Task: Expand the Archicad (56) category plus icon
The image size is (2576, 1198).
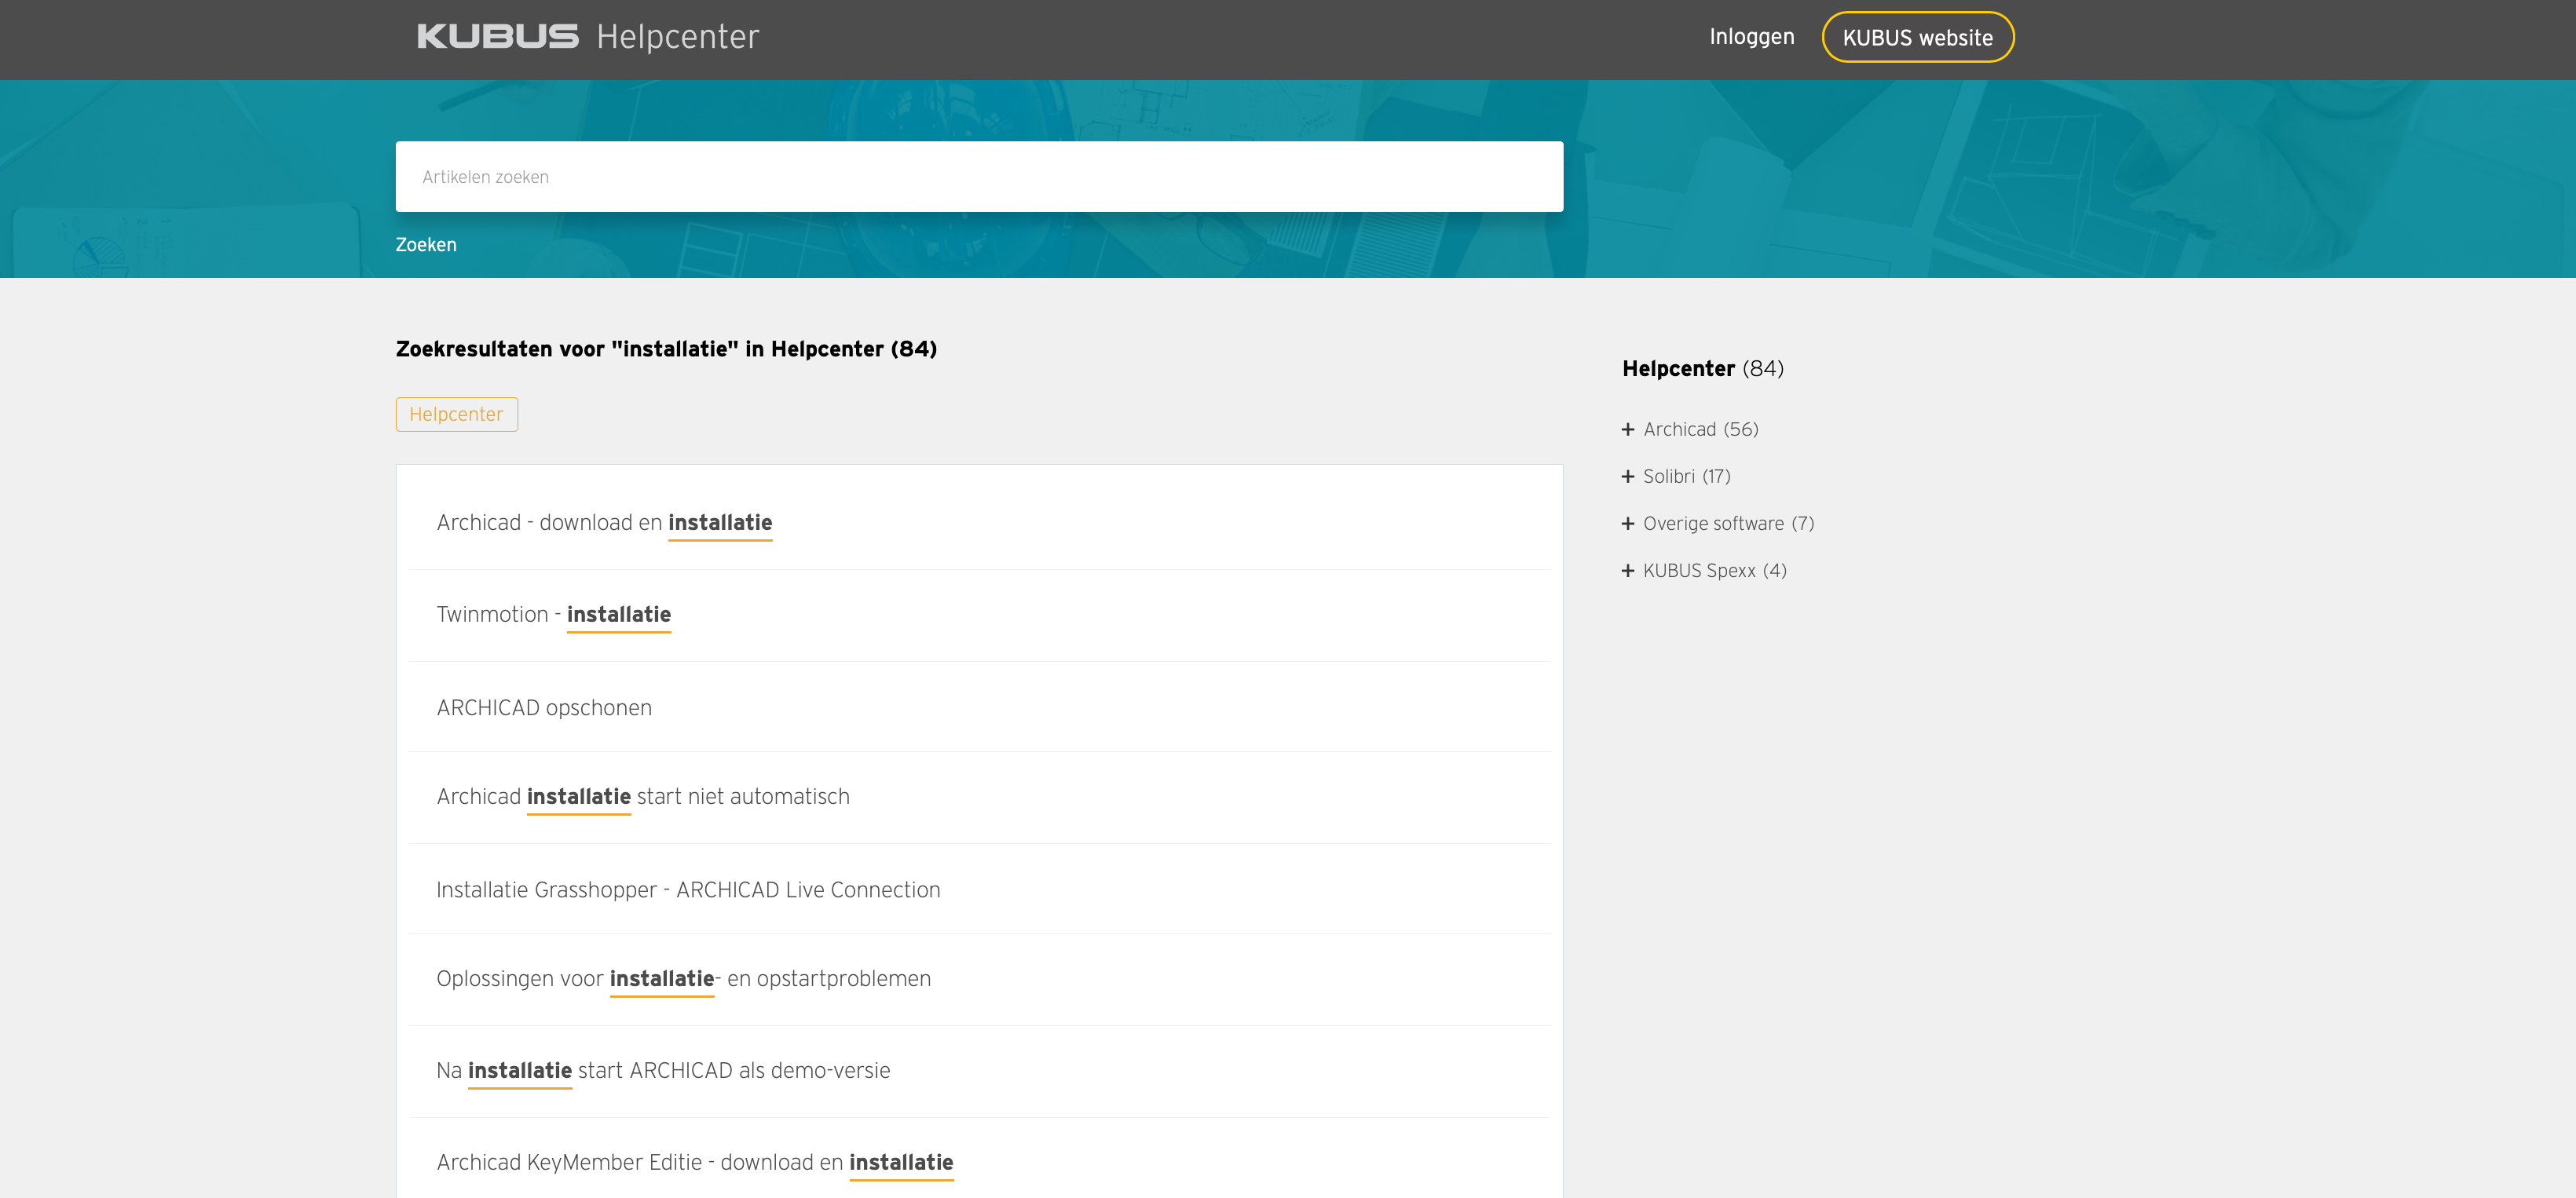Action: click(1628, 430)
